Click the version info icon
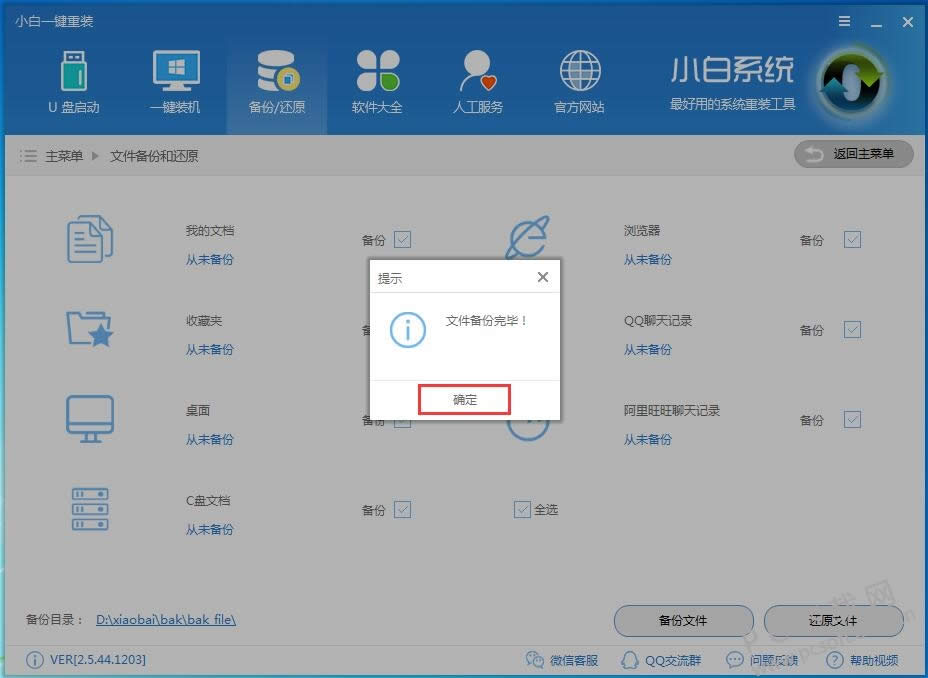Image resolution: width=928 pixels, height=678 pixels. coord(34,660)
